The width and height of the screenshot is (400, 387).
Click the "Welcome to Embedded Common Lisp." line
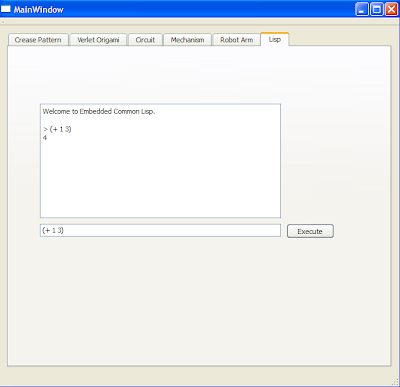(99, 112)
